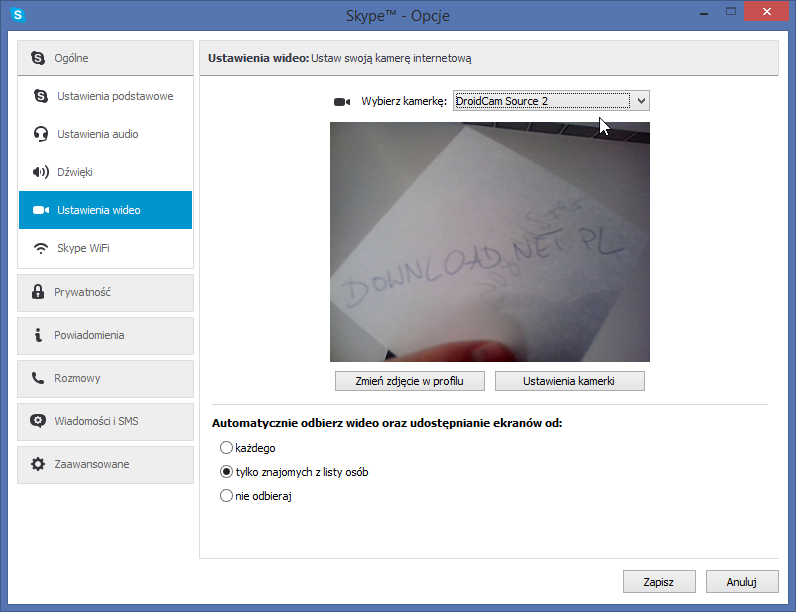Cancel changes with Anuluj
Image resolution: width=796 pixels, height=612 pixels.
pyautogui.click(x=742, y=582)
